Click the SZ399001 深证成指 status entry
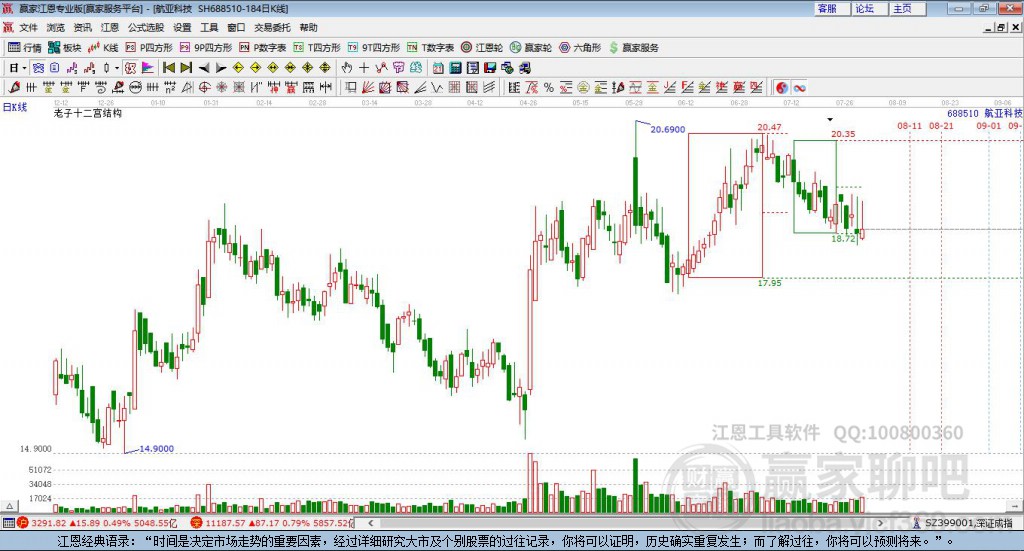Screen dimensions: 1024x551 (x=963, y=523)
